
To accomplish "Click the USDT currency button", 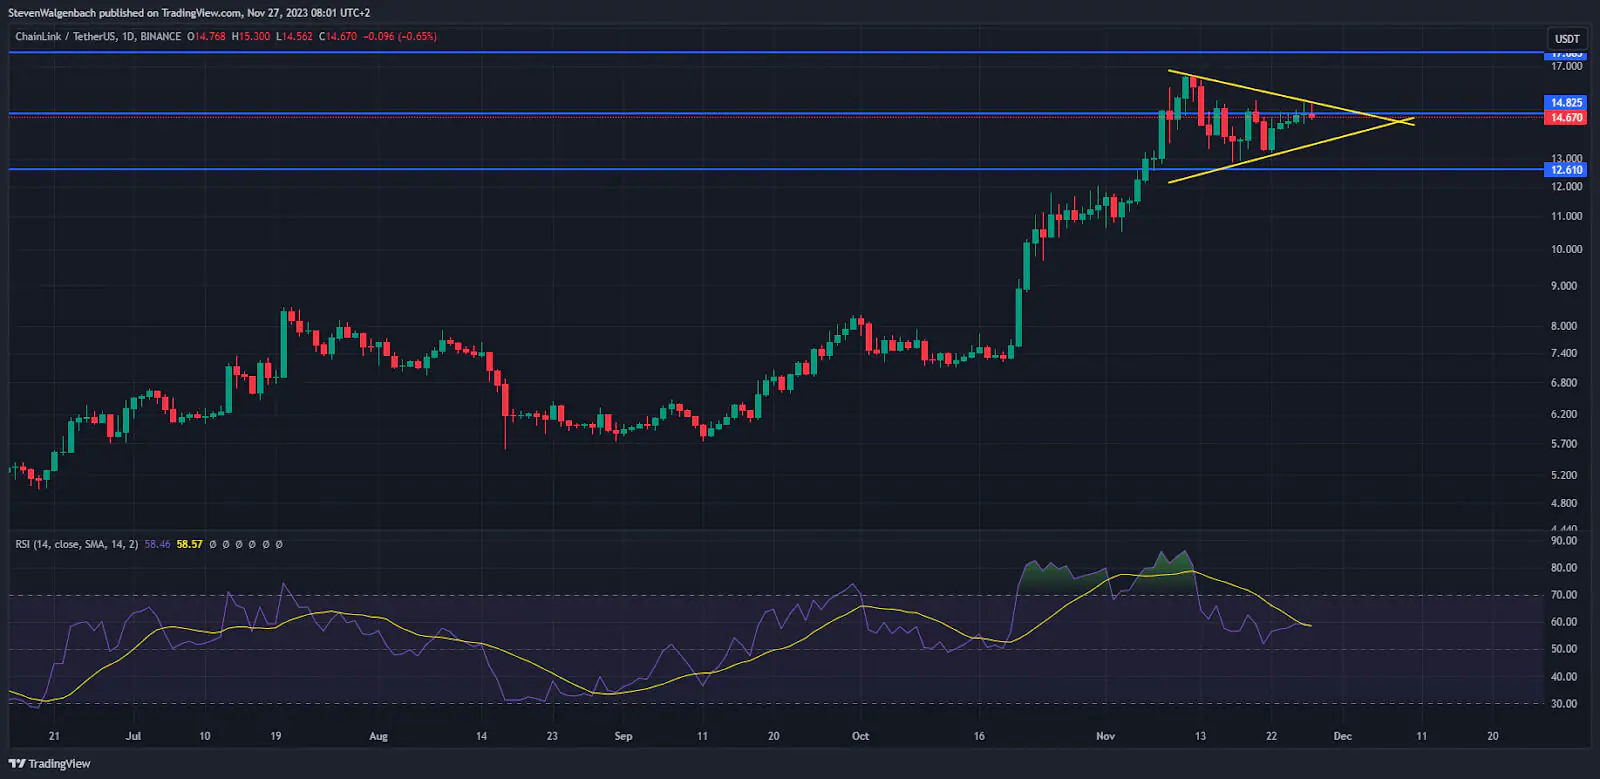I will 1567,39.
